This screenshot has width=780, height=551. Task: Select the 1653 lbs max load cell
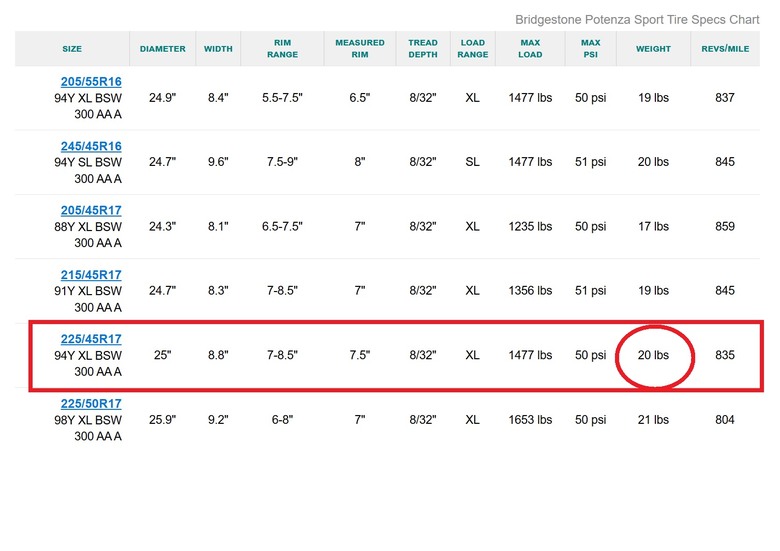pos(530,420)
